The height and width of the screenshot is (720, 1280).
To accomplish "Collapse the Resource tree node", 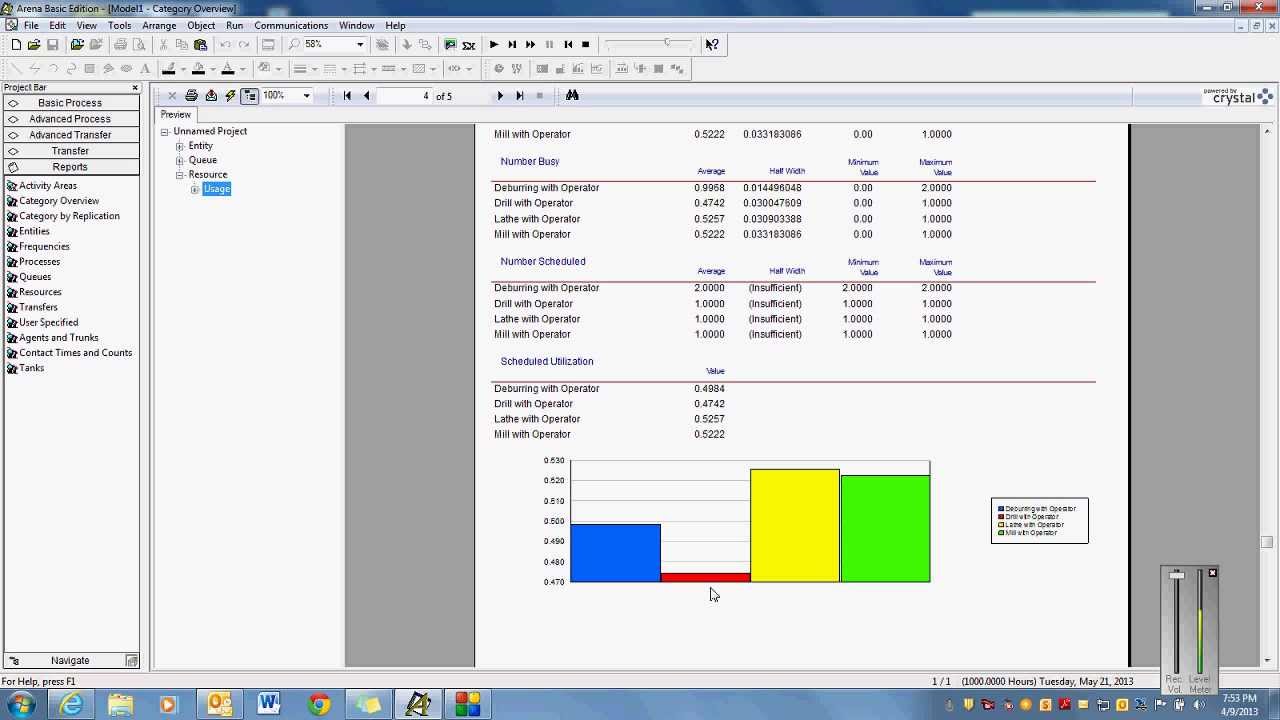I will tap(180, 175).
